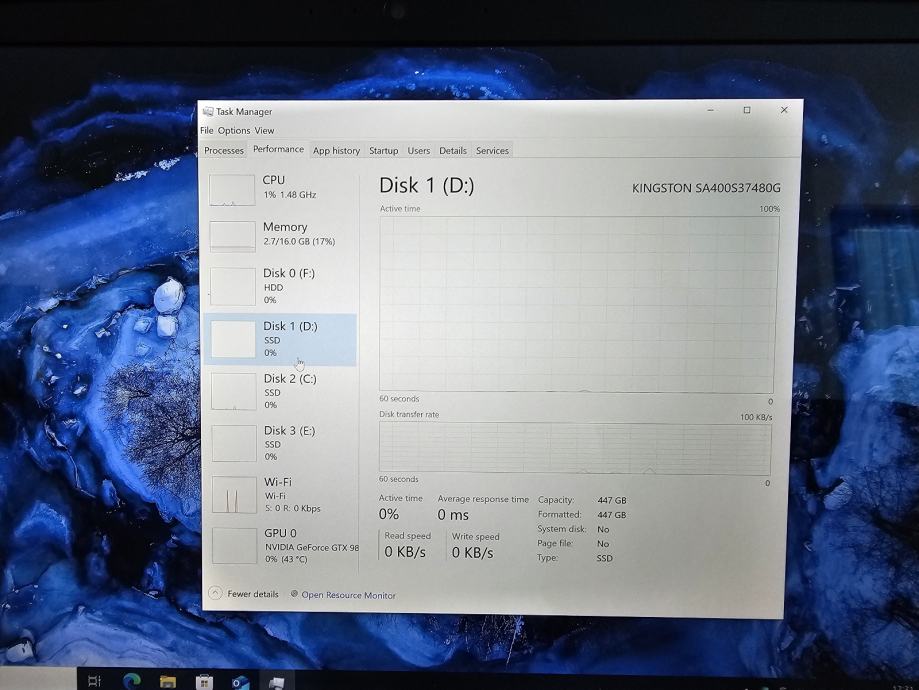This screenshot has height=690, width=919.
Task: Click the Disk 1 (D:) heading
Action: [427, 185]
